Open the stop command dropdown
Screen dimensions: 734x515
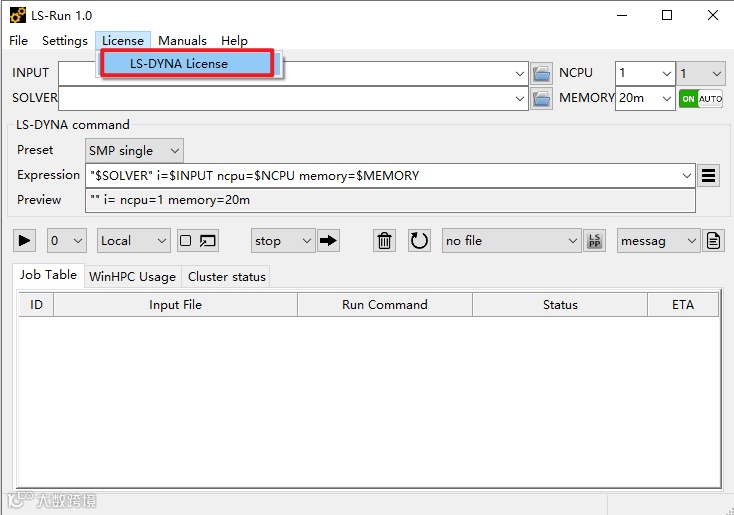click(x=283, y=241)
